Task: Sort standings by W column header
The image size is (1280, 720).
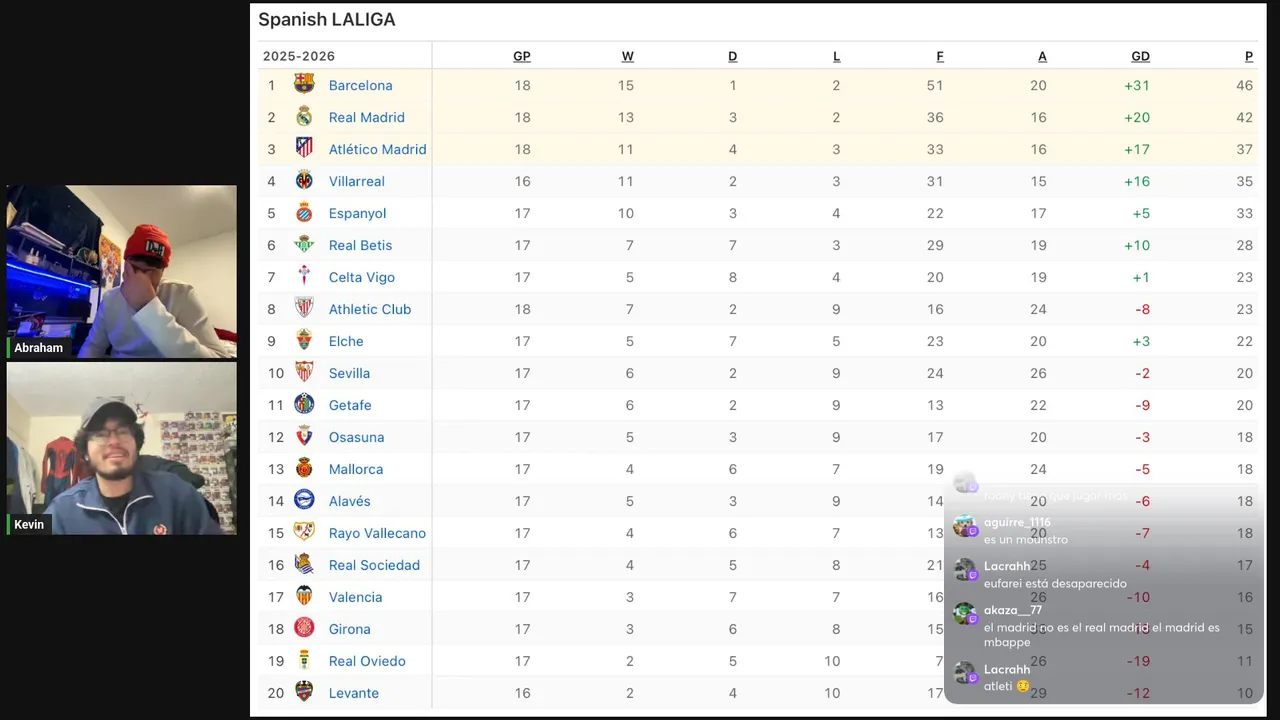Action: 627,56
